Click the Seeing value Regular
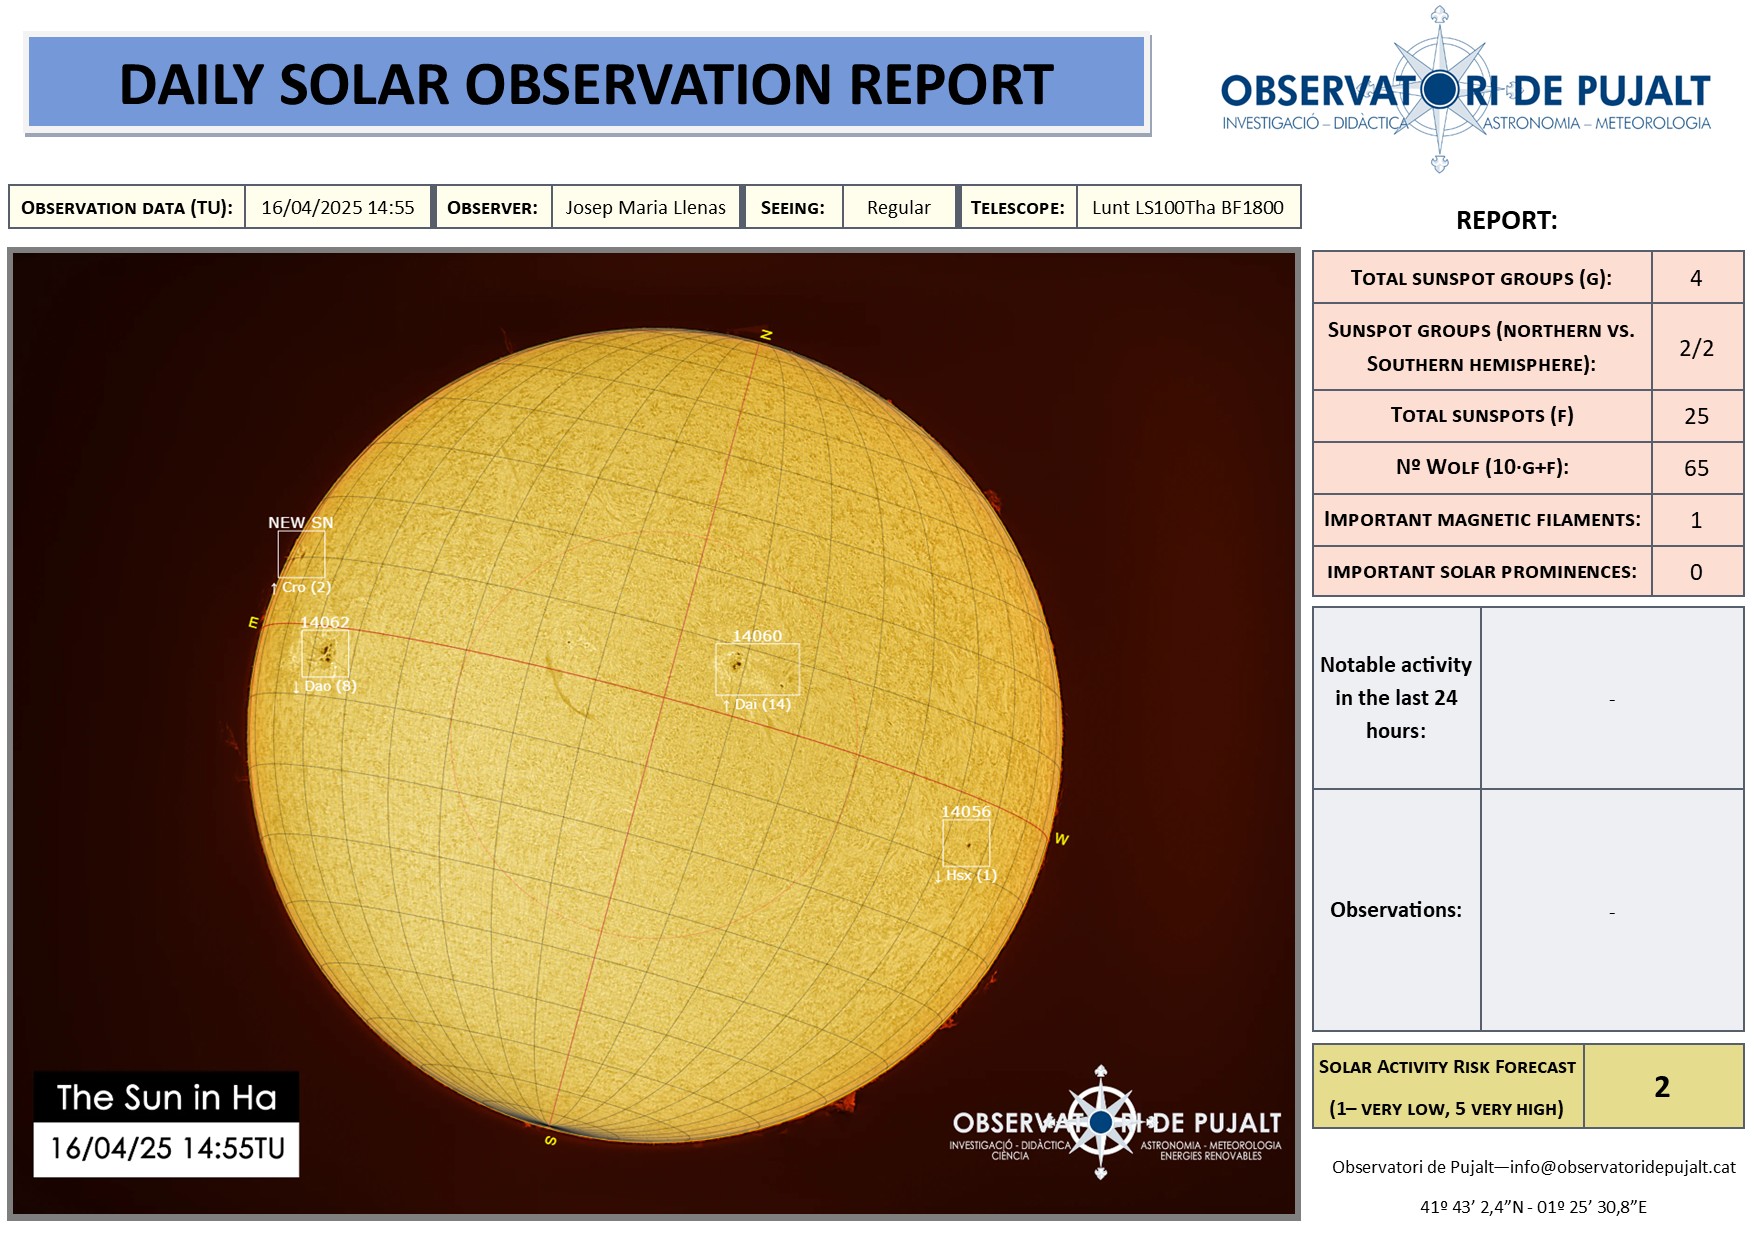Viewport: 1754px width, 1240px height. tap(899, 207)
